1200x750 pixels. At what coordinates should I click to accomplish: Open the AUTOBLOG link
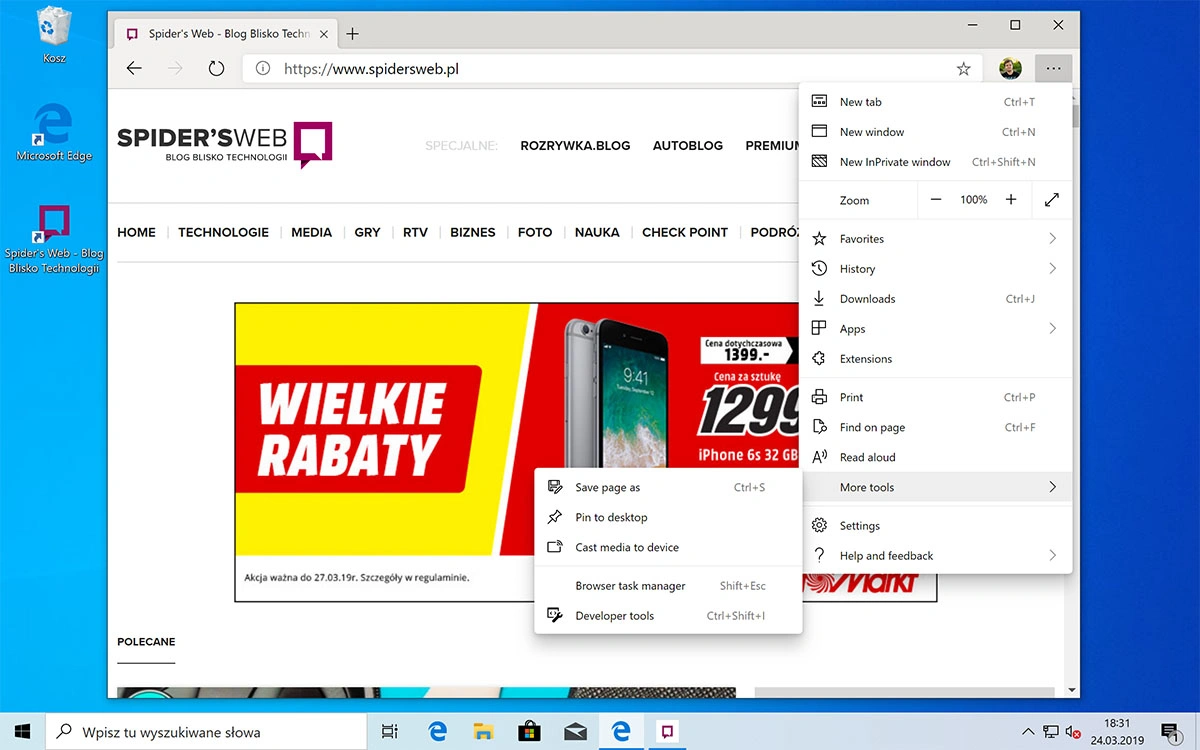click(x=688, y=145)
